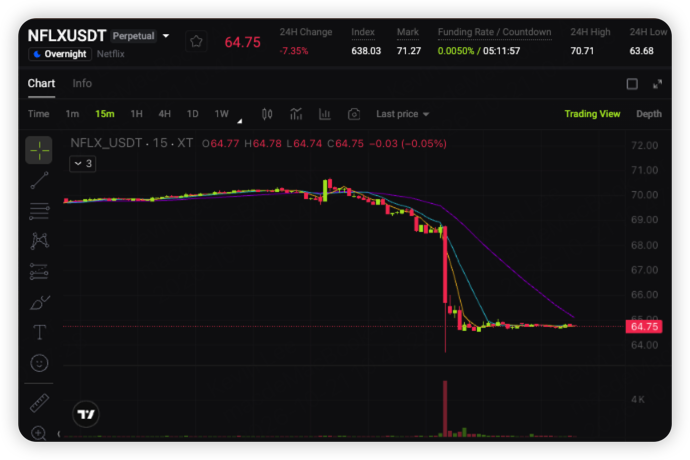
Task: Select the ruler measure tool
Action: [x=39, y=403]
